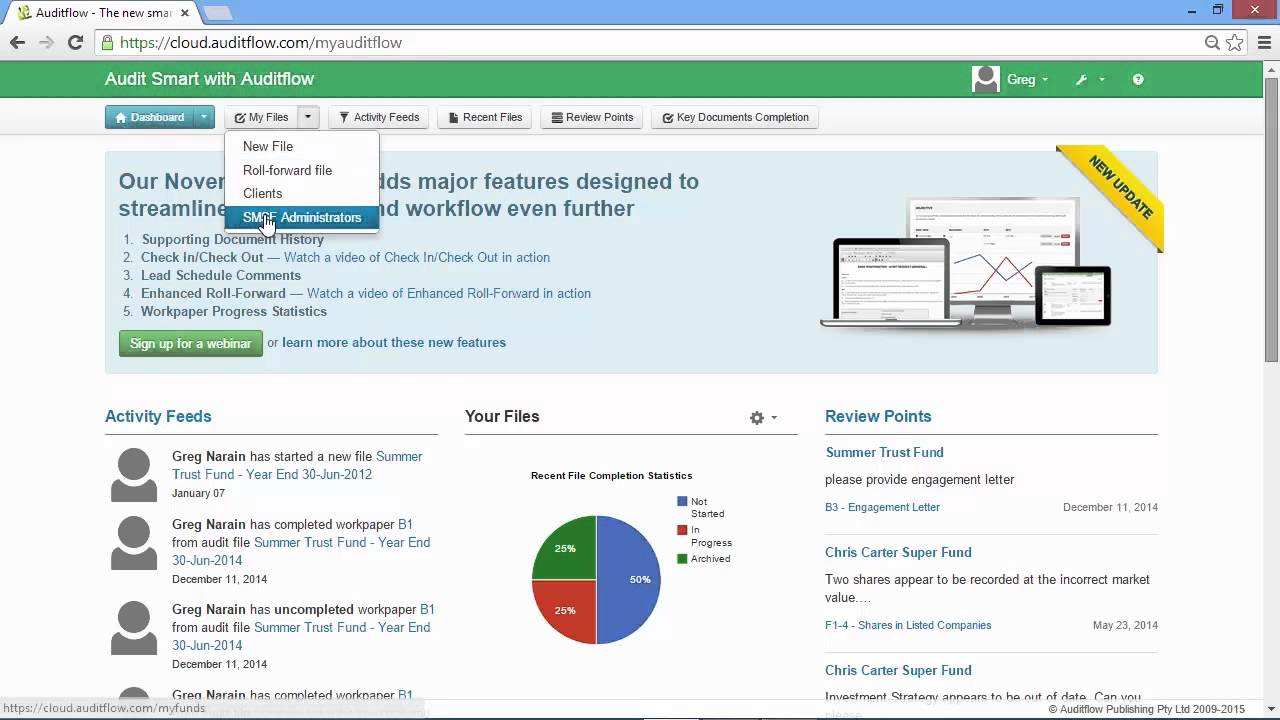This screenshot has height=720, width=1280.
Task: Click first Greg Narain activity avatar
Action: [x=134, y=475]
